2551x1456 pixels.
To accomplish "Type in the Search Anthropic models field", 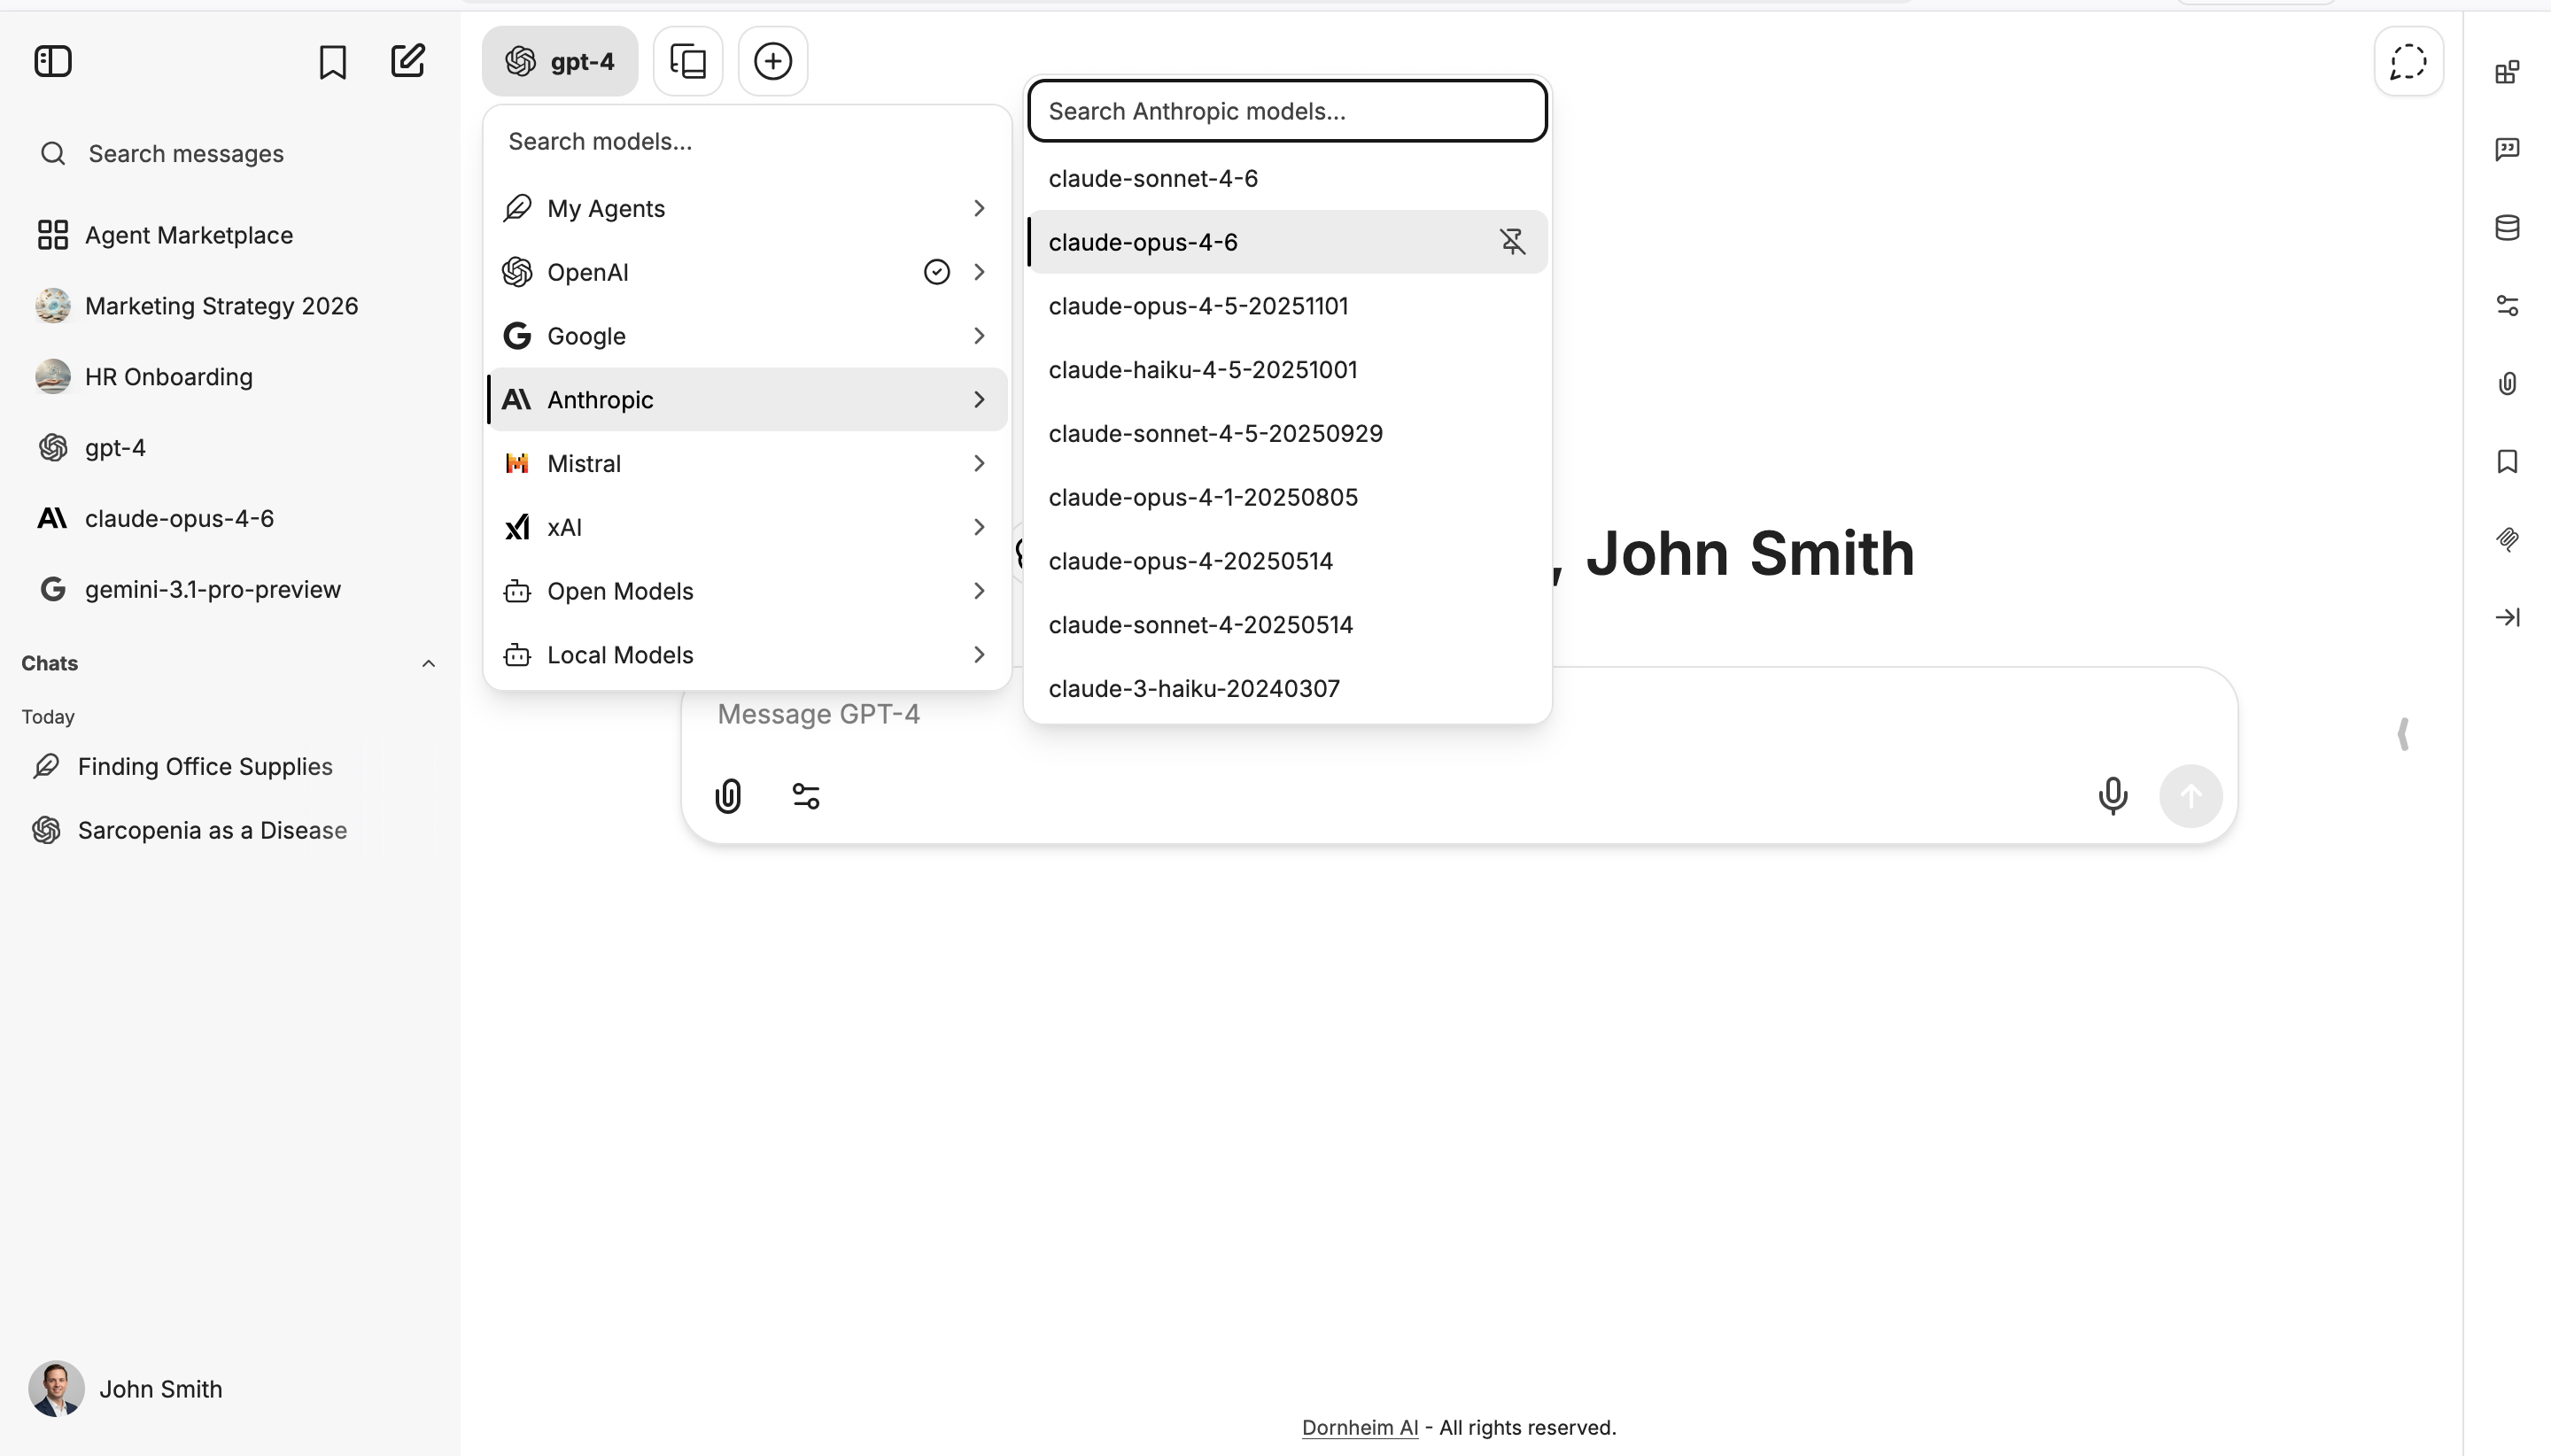I will point(1285,111).
